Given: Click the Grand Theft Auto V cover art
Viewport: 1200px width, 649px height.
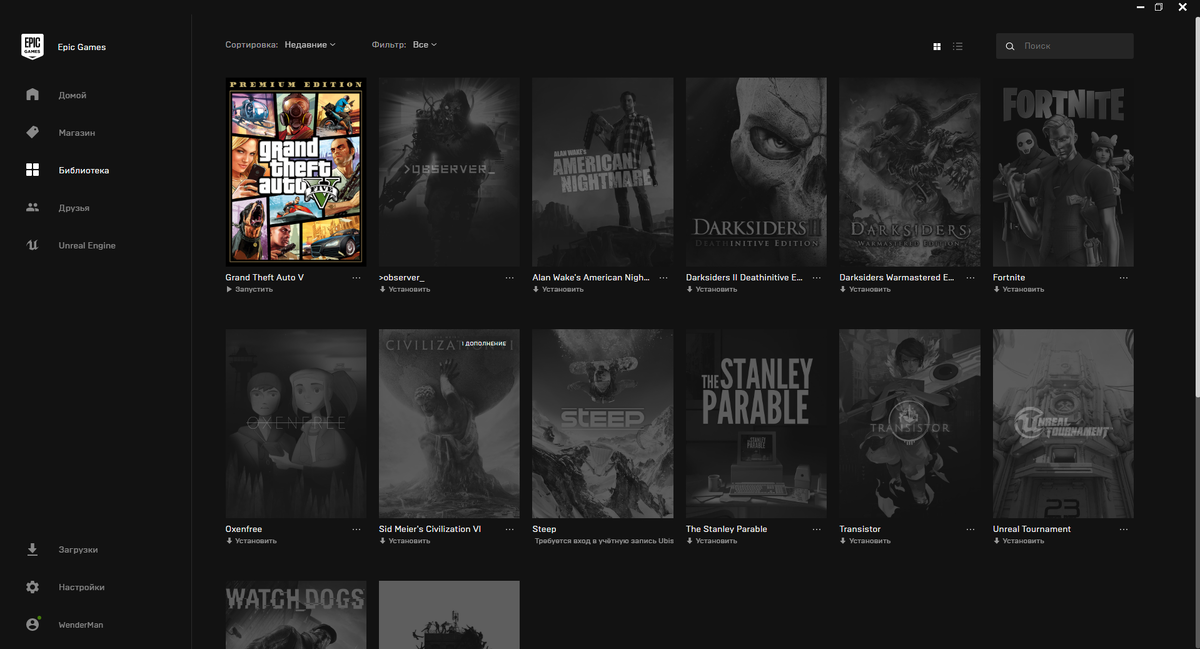Looking at the screenshot, I should [x=296, y=172].
